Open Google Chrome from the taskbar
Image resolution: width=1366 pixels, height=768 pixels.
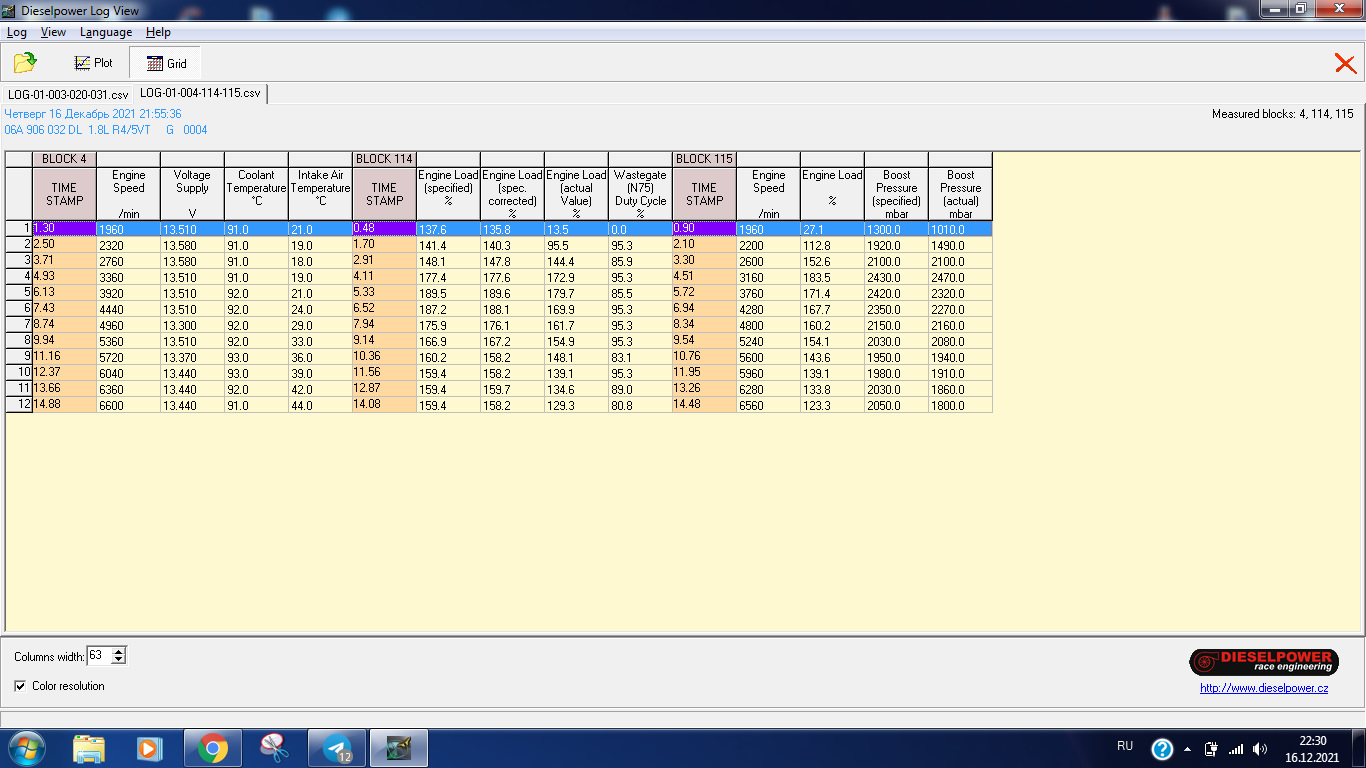click(212, 748)
